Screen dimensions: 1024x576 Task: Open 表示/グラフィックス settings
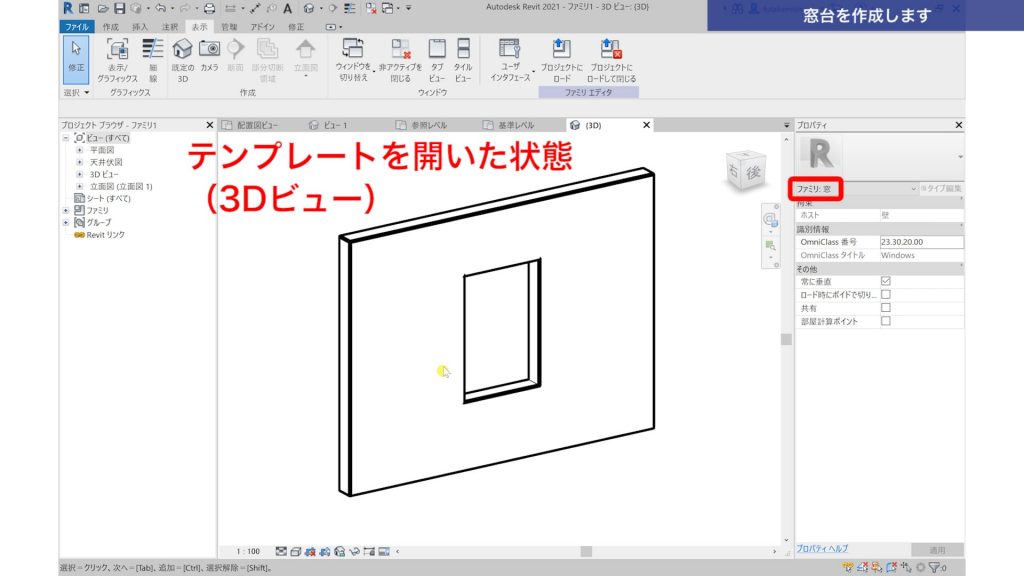(x=119, y=52)
